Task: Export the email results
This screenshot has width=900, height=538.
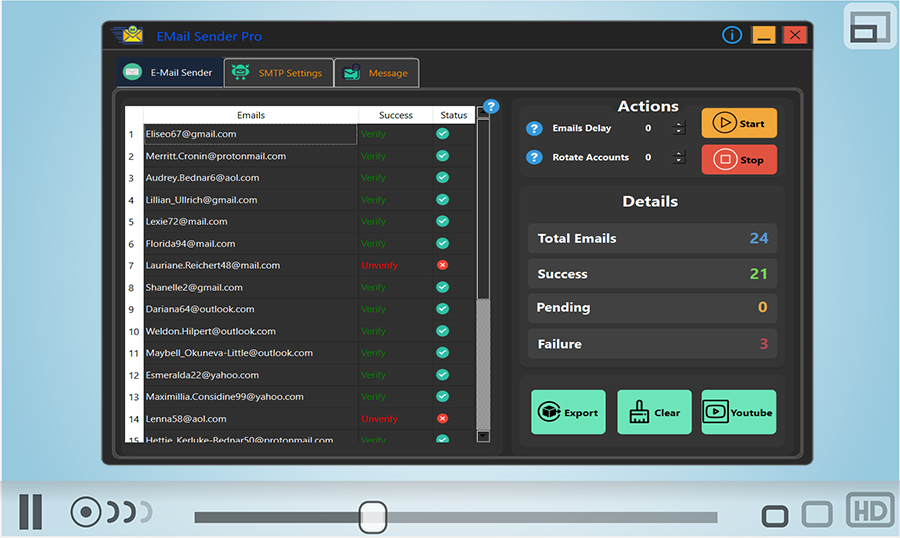Action: point(568,412)
